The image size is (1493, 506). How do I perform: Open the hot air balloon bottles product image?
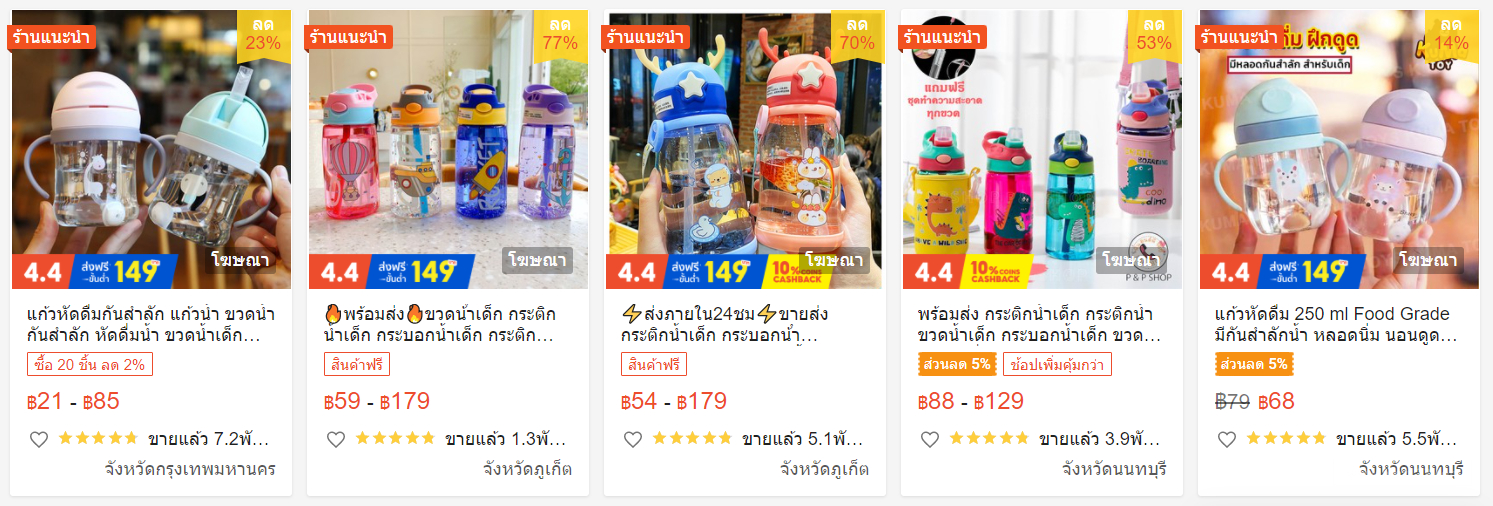coord(448,150)
